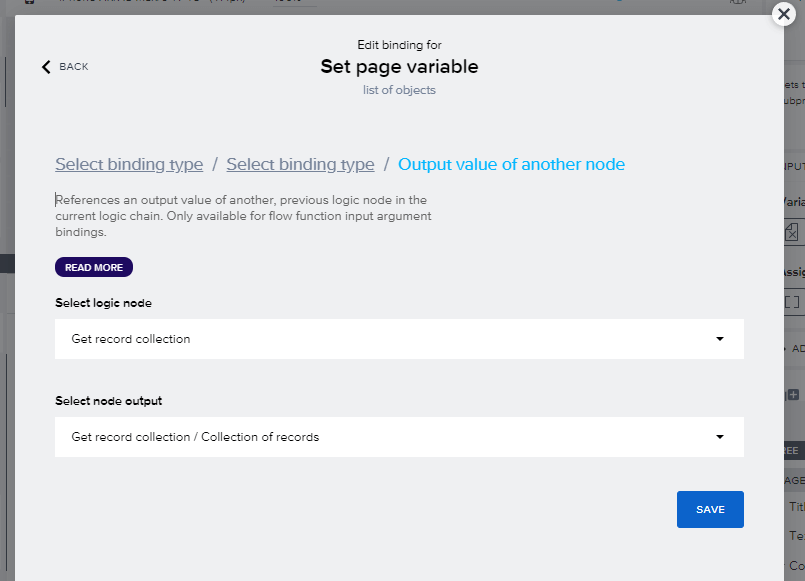Click the back arrow icon
Viewport: 805px width, 581px height.
click(x=46, y=67)
